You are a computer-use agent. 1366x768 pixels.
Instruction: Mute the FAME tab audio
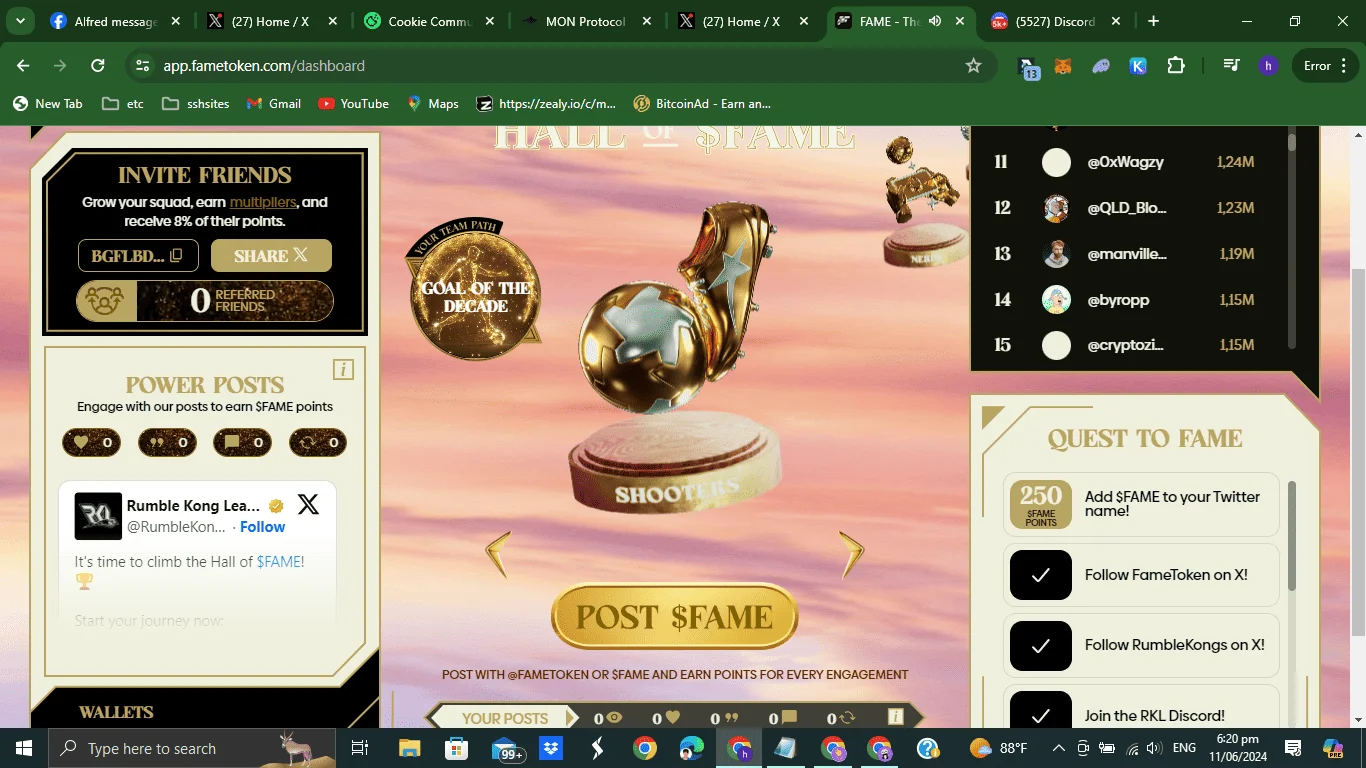(x=935, y=21)
